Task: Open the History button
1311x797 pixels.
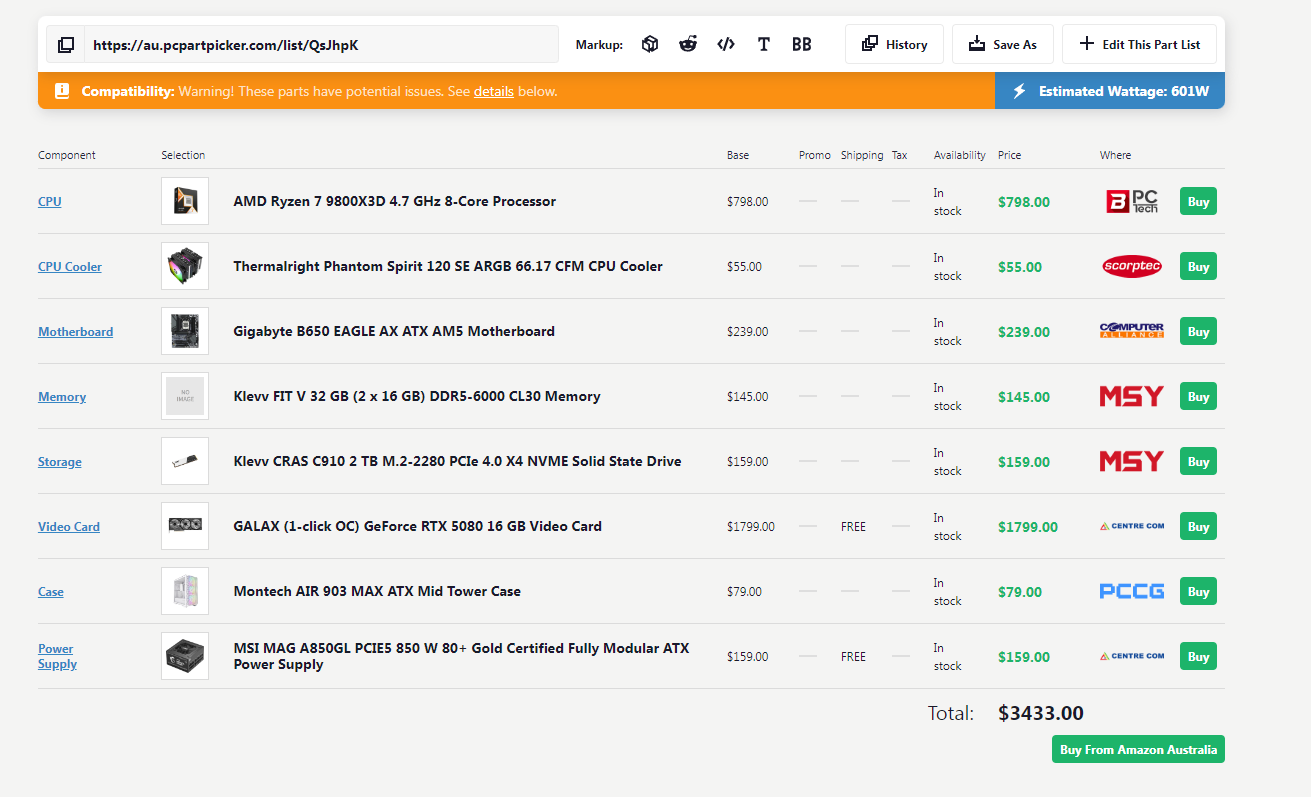Action: pyautogui.click(x=894, y=44)
